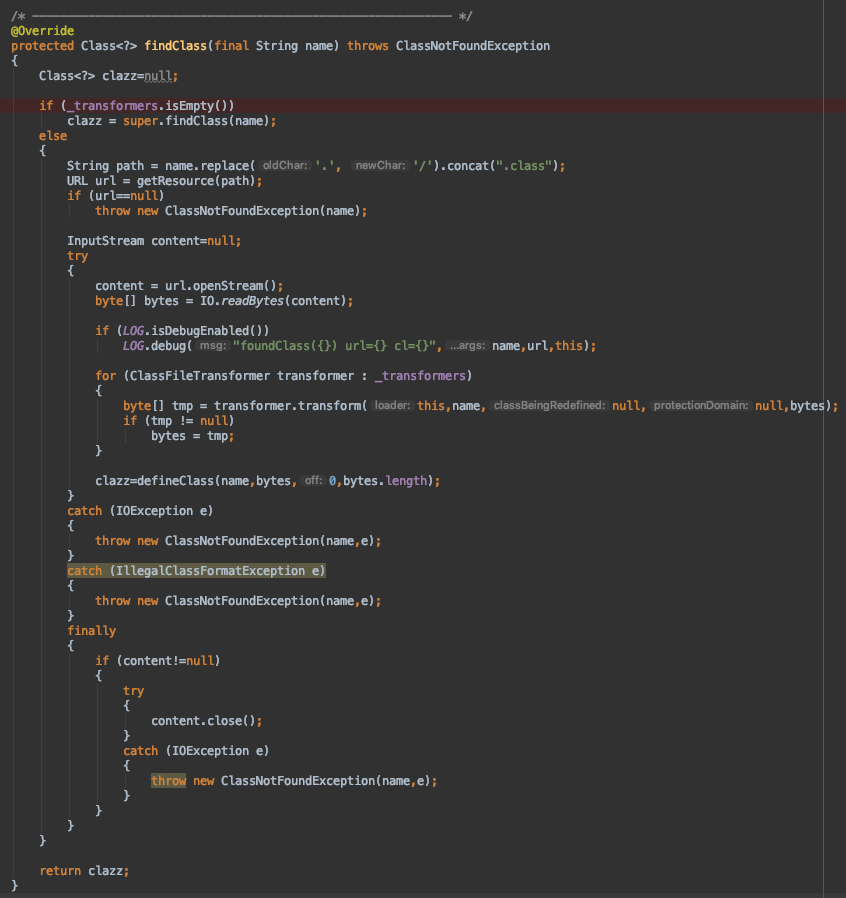Click the highlighted 'throw' keyword in the finally block
Image resolution: width=846 pixels, height=898 pixels.
tap(168, 781)
